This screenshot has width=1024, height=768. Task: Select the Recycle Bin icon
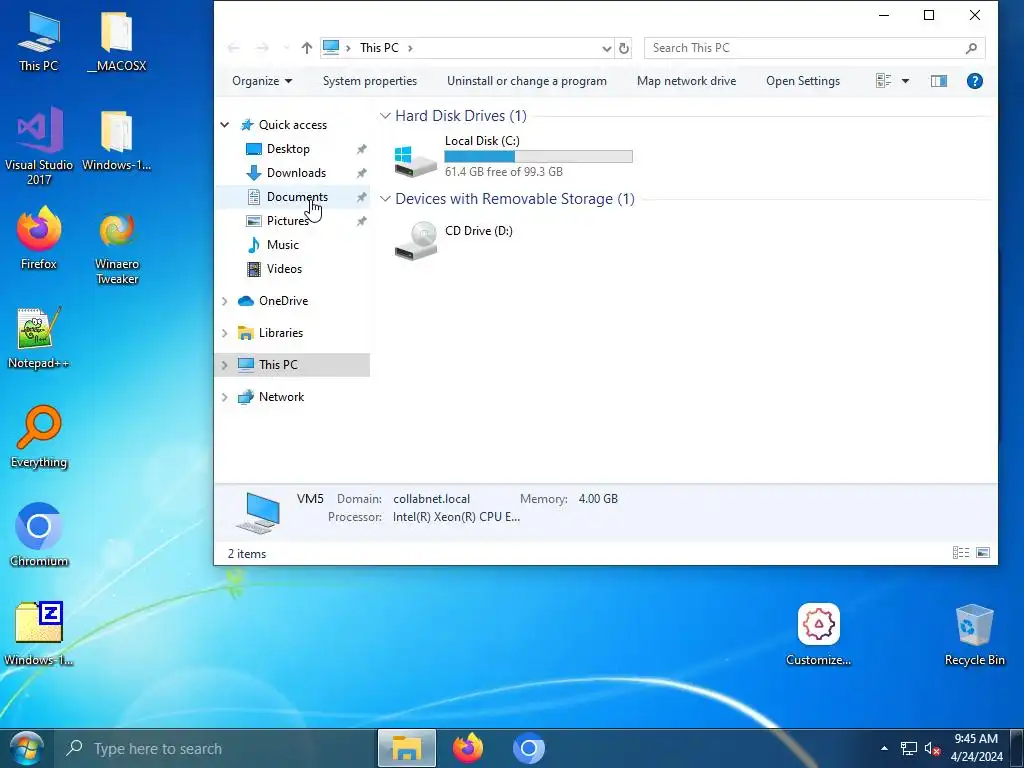[974, 635]
